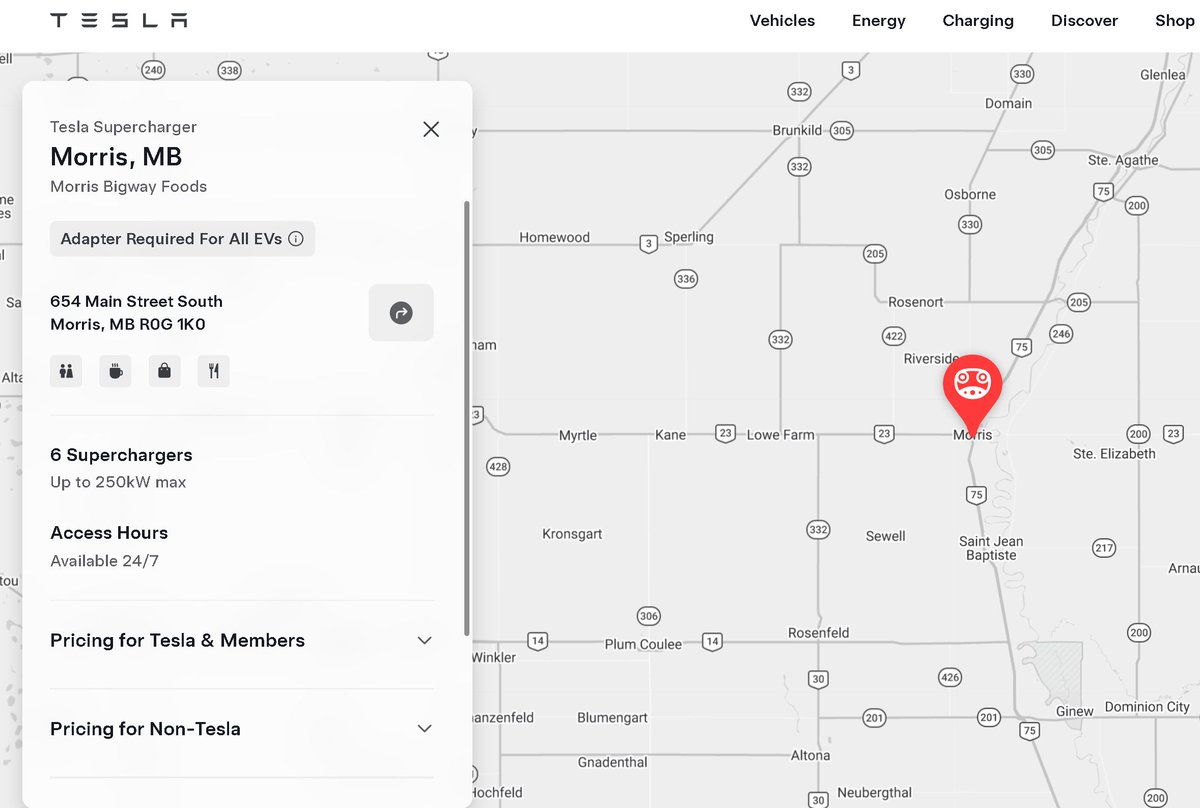This screenshot has height=808, width=1200.
Task: Click the Dominion City map label
Action: (x=1147, y=707)
